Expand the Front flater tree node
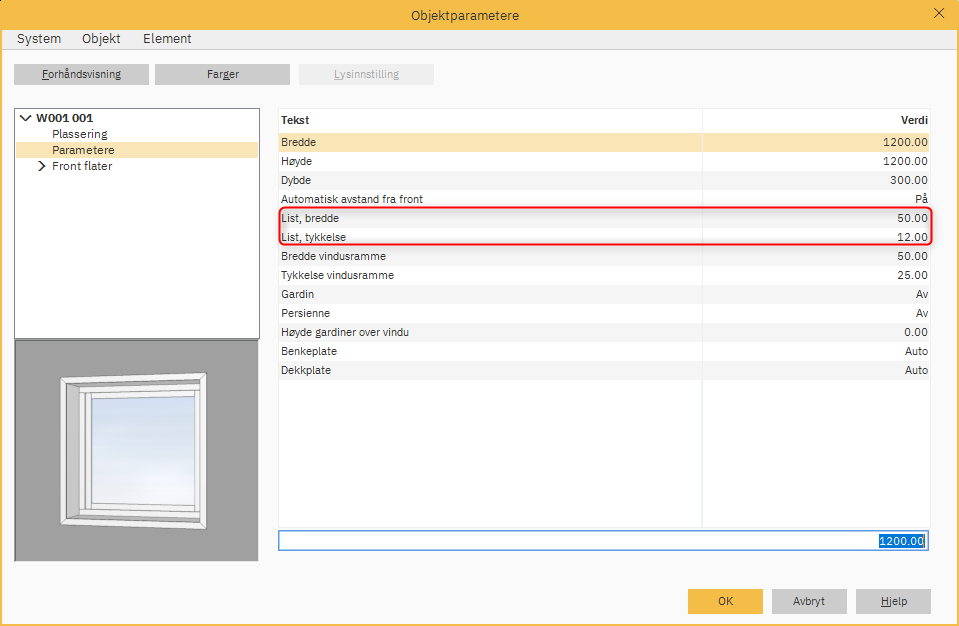Screen dimensions: 959x626 (42, 166)
